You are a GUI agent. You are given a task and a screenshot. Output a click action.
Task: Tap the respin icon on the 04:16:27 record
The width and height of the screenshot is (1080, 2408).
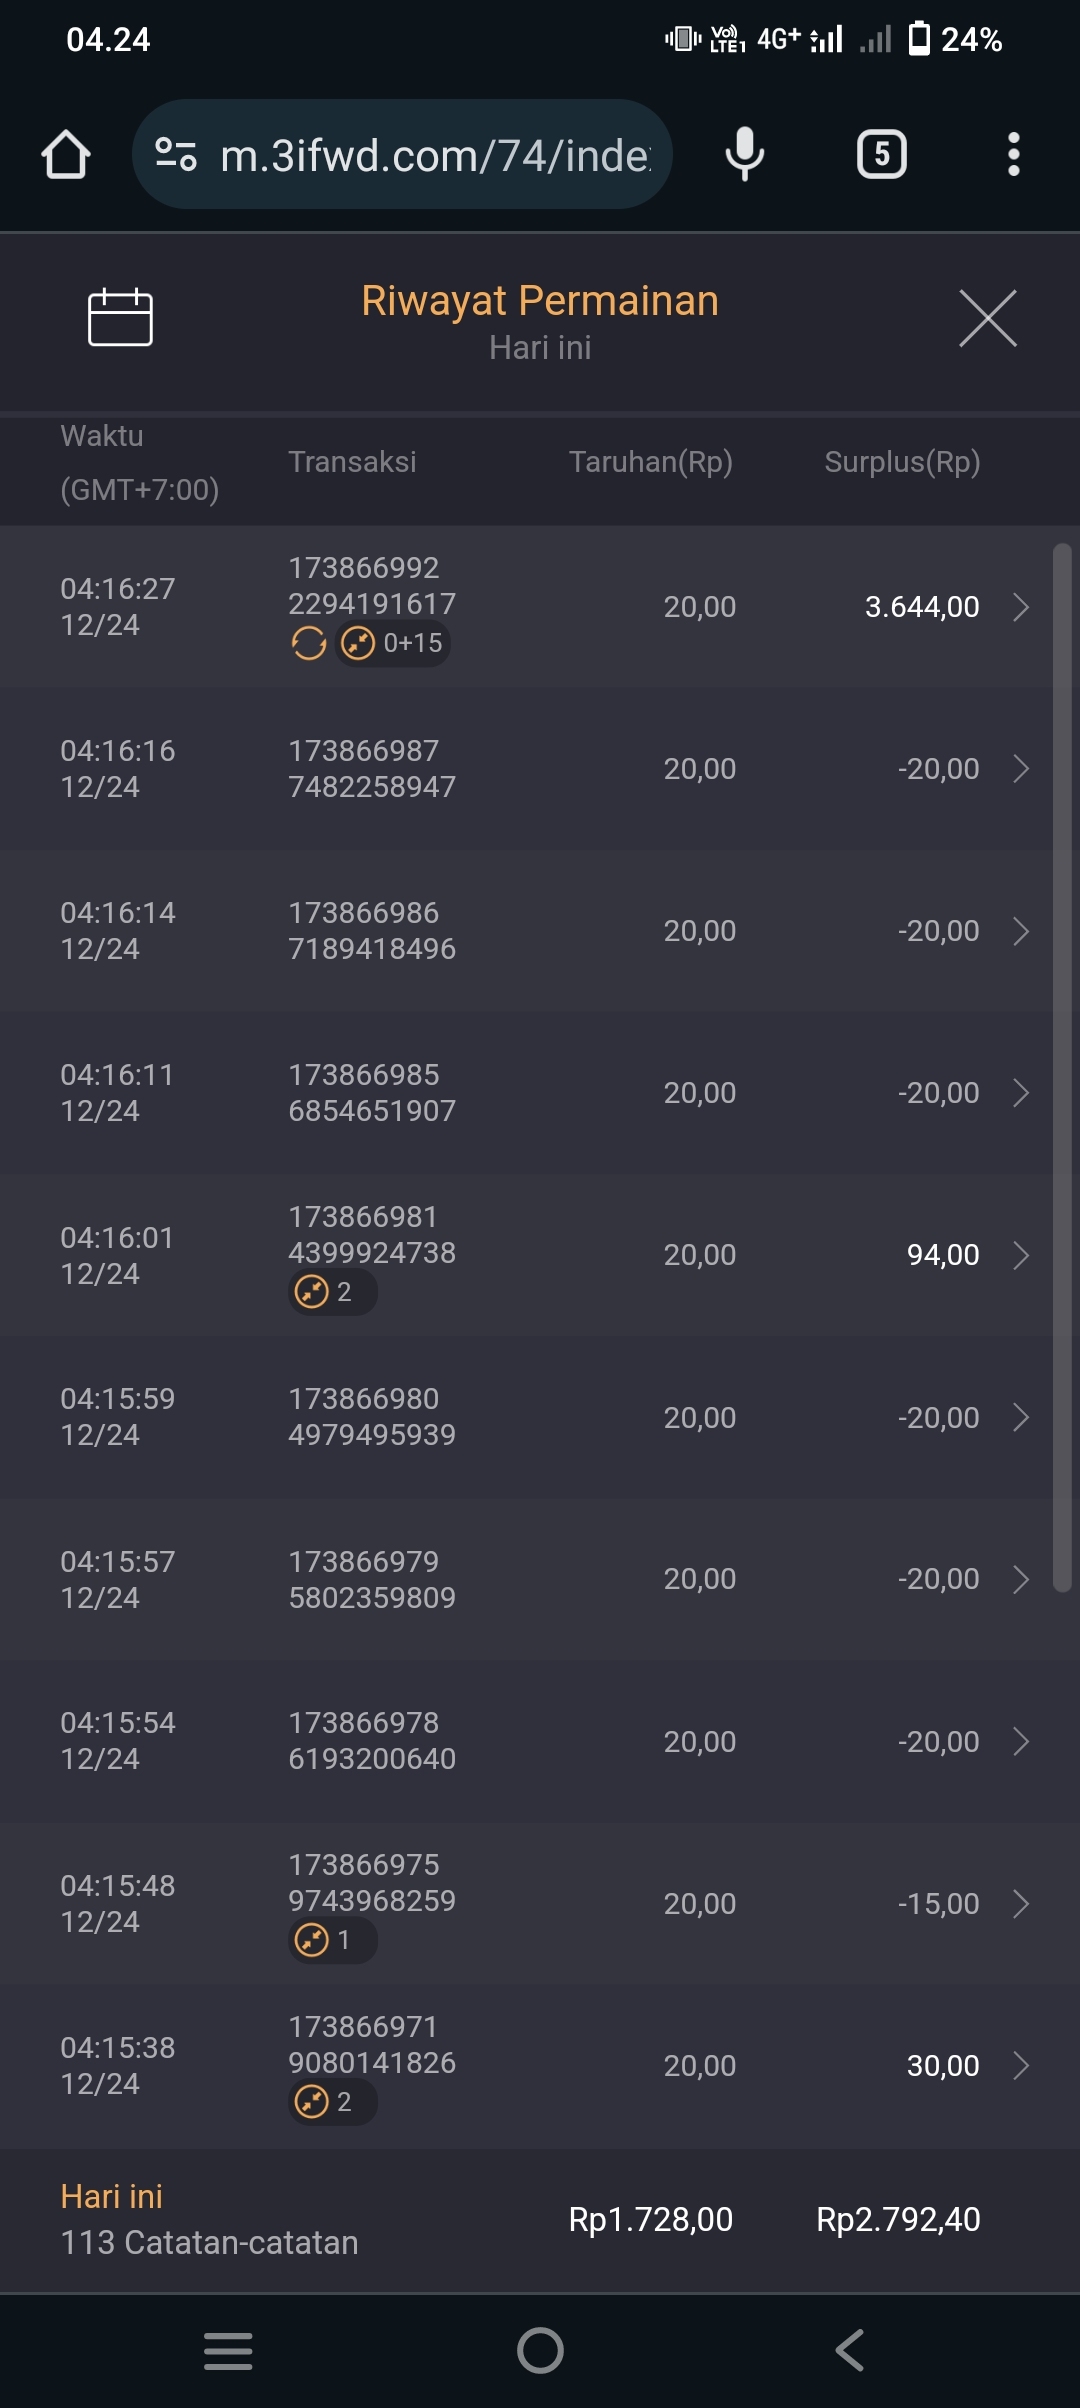(x=309, y=643)
